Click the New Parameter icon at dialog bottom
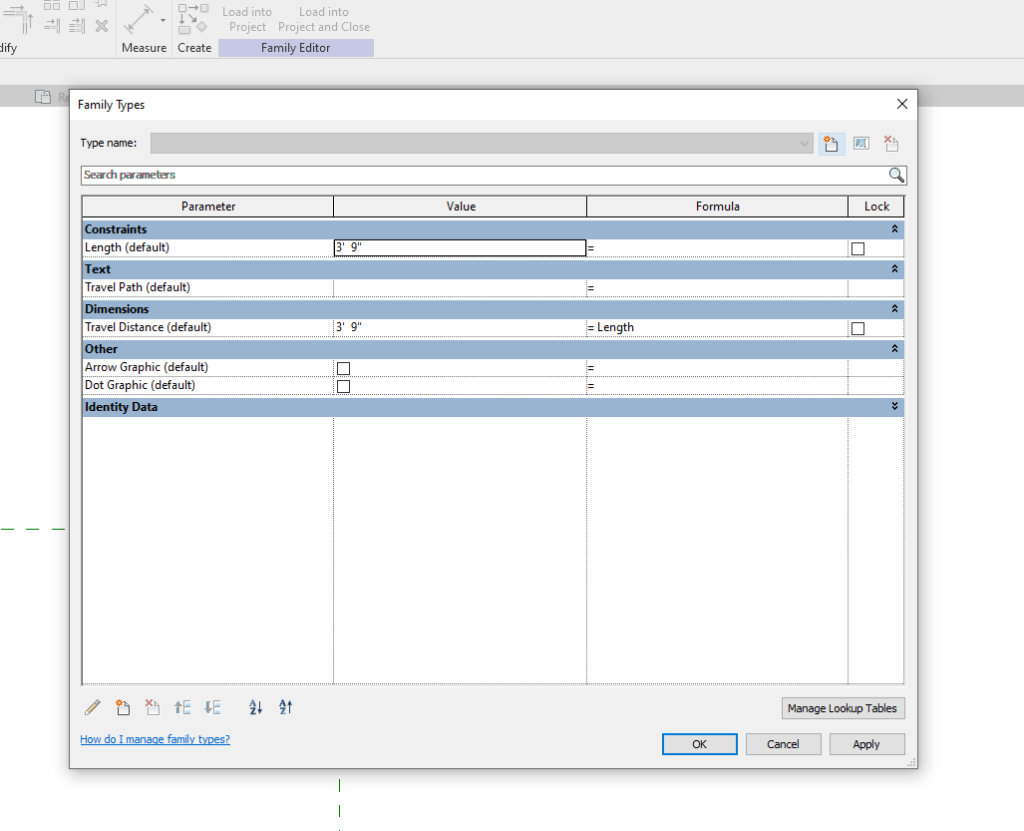This screenshot has height=831, width=1024. (123, 708)
